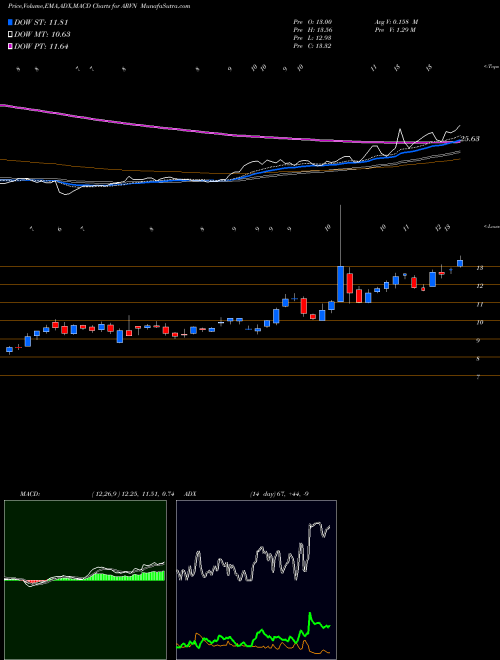Click the last blue candle at chart's right end
This screenshot has width=500, height=660.
coord(460,263)
